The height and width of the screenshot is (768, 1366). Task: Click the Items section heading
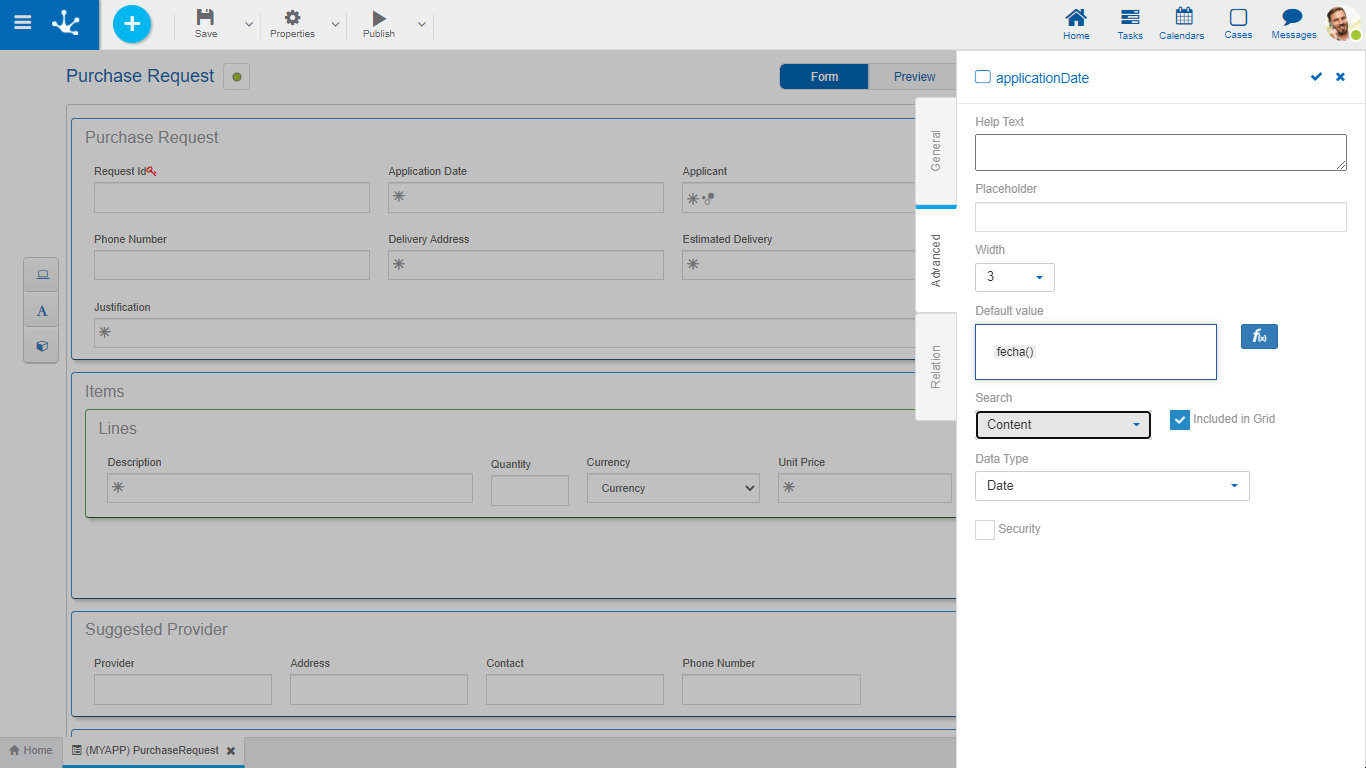click(x=105, y=392)
